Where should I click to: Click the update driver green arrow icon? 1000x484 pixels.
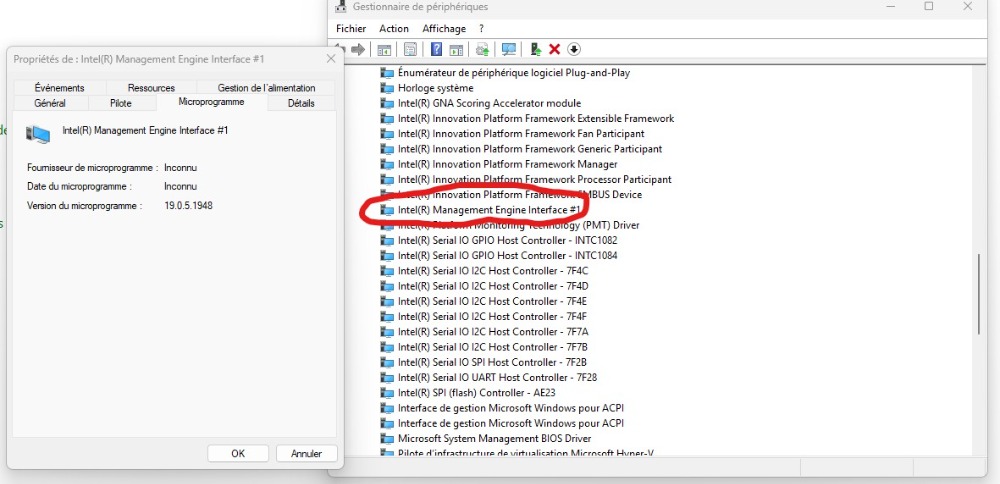tap(536, 50)
